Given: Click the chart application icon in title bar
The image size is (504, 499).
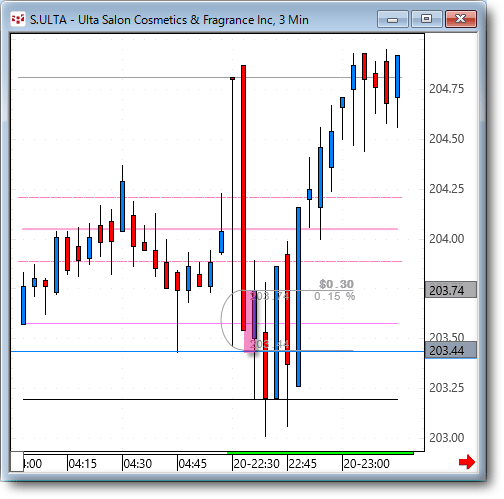Looking at the screenshot, I should tap(18, 19).
